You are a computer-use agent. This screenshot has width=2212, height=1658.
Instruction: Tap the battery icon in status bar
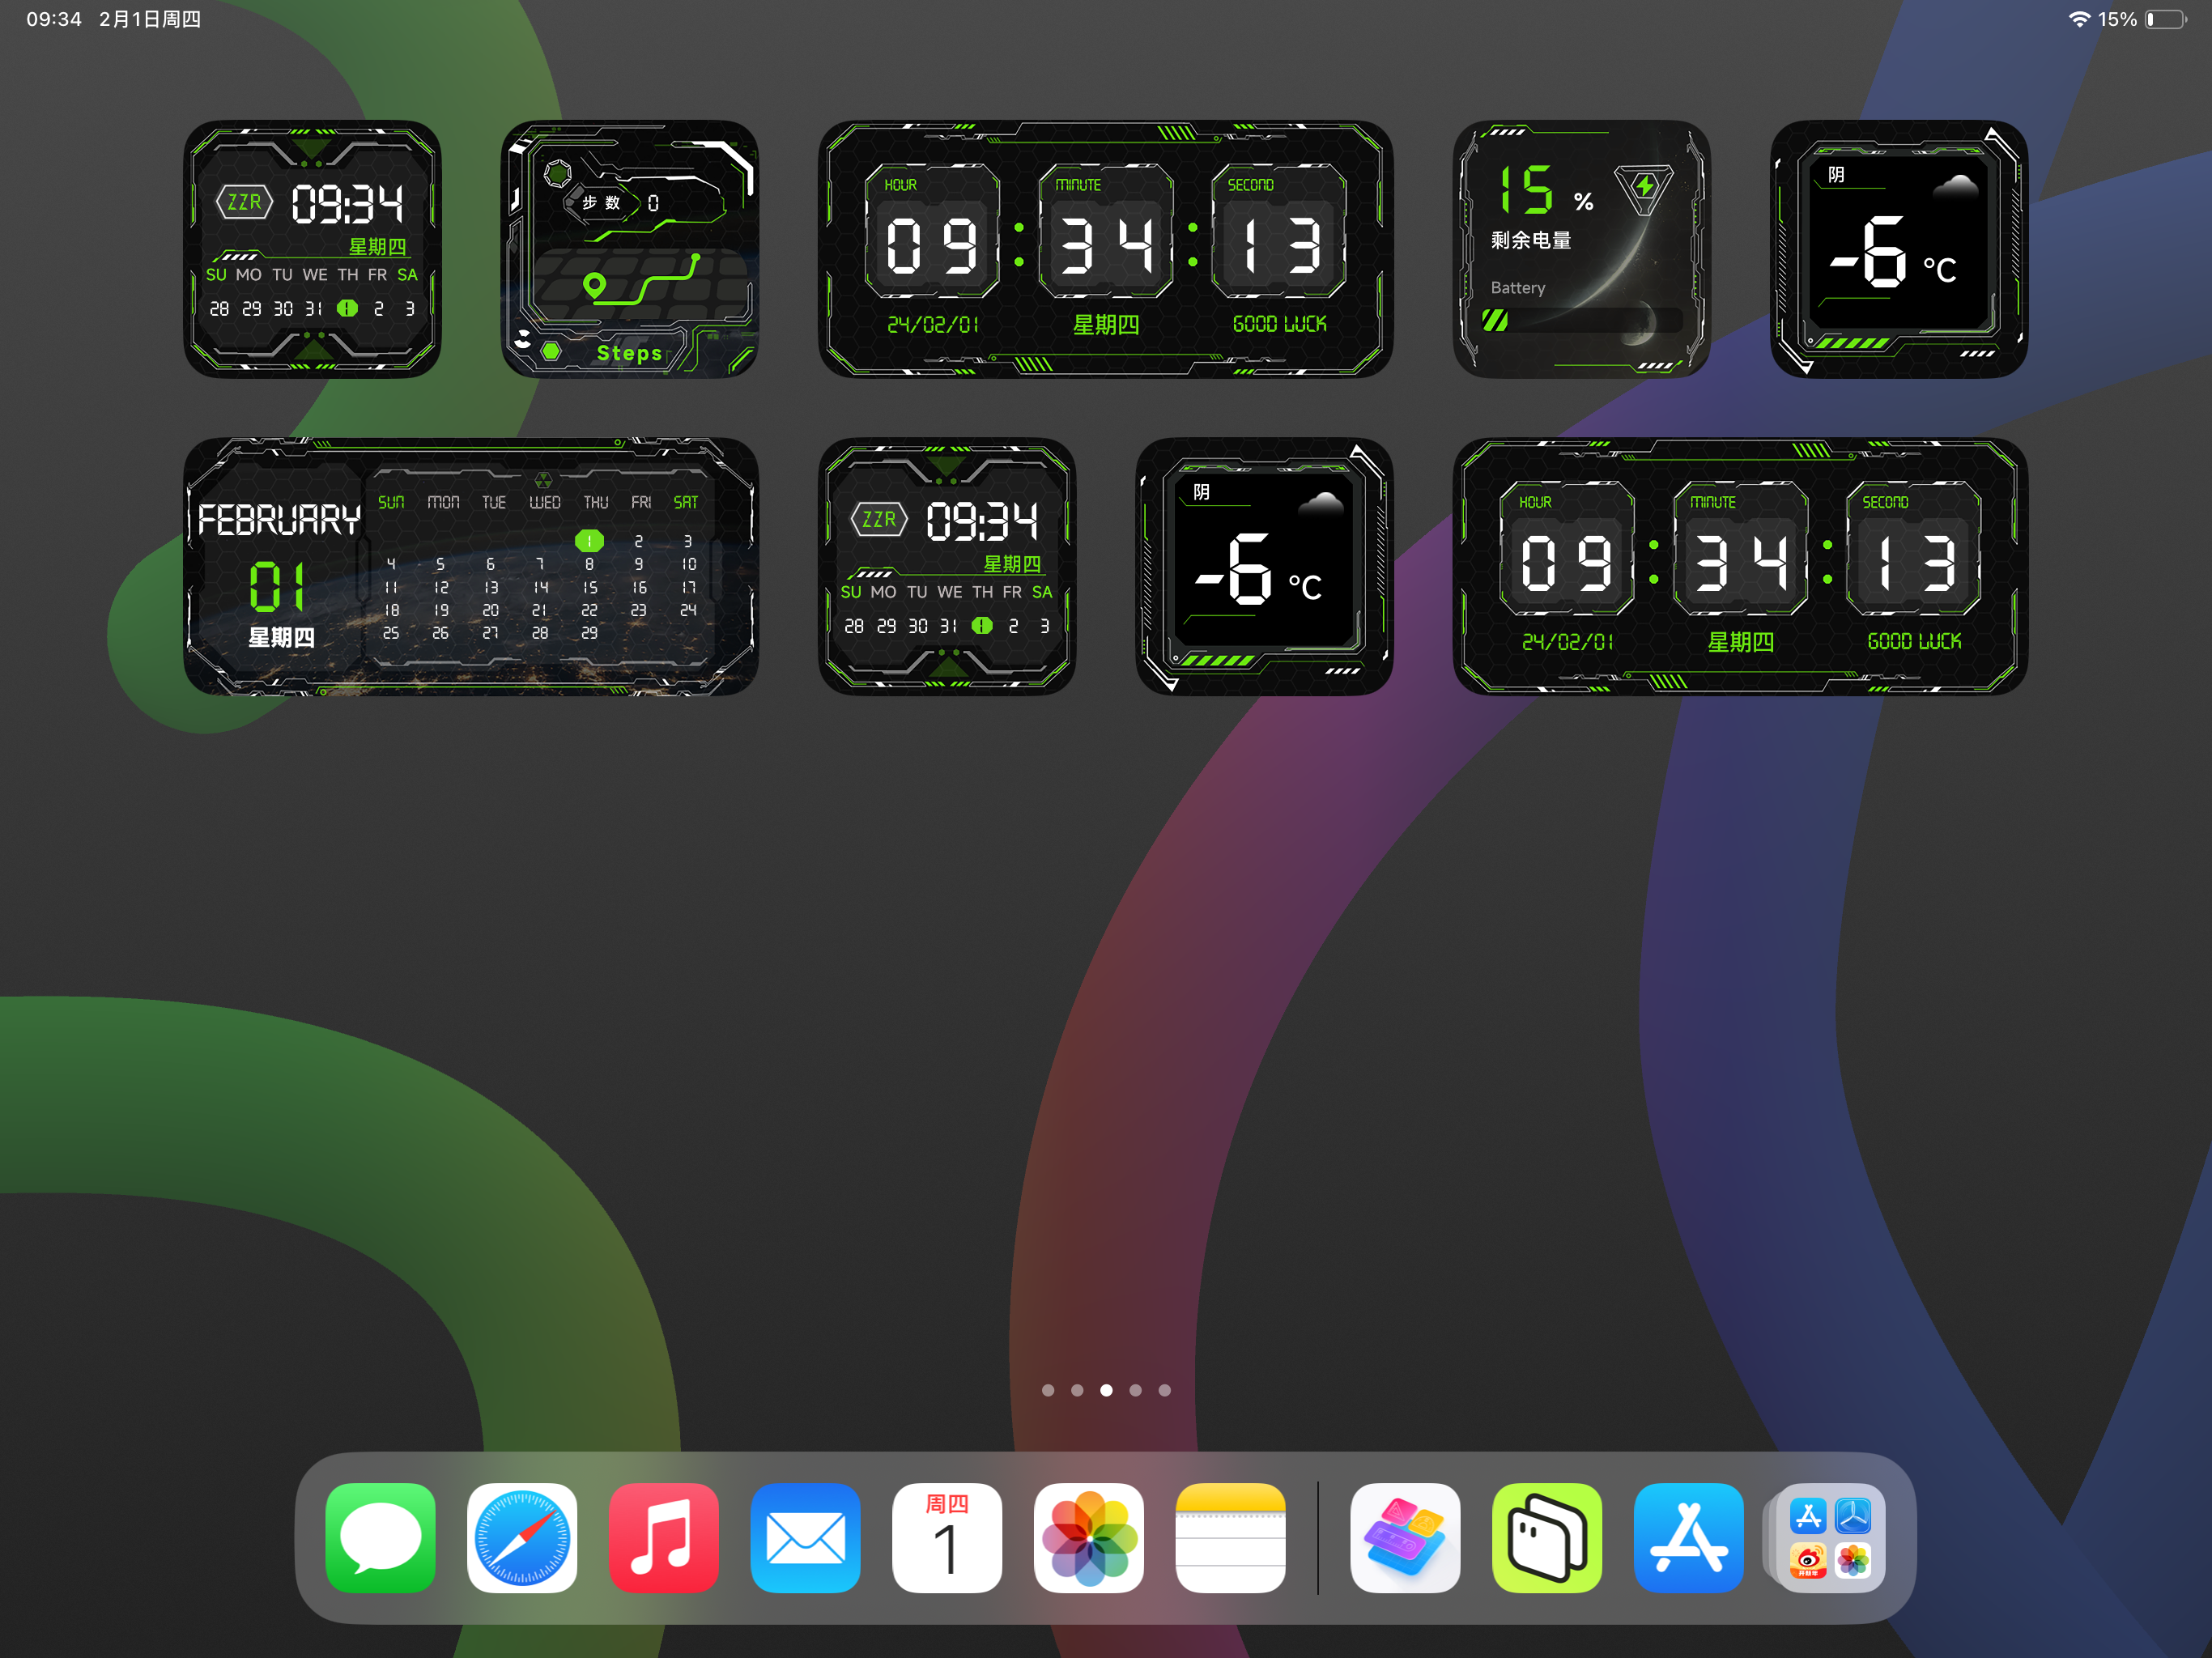(x=2166, y=19)
